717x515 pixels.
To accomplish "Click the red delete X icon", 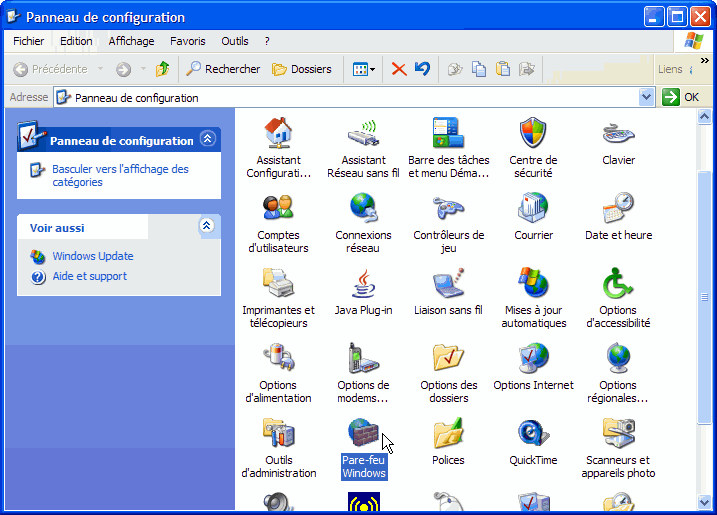I will 399,69.
